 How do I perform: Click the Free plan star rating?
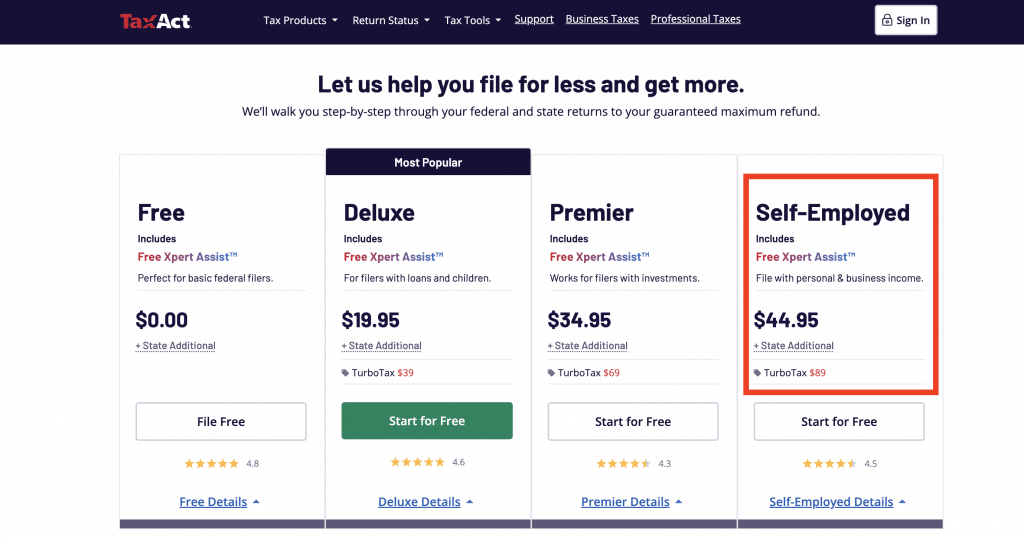[x=221, y=464]
